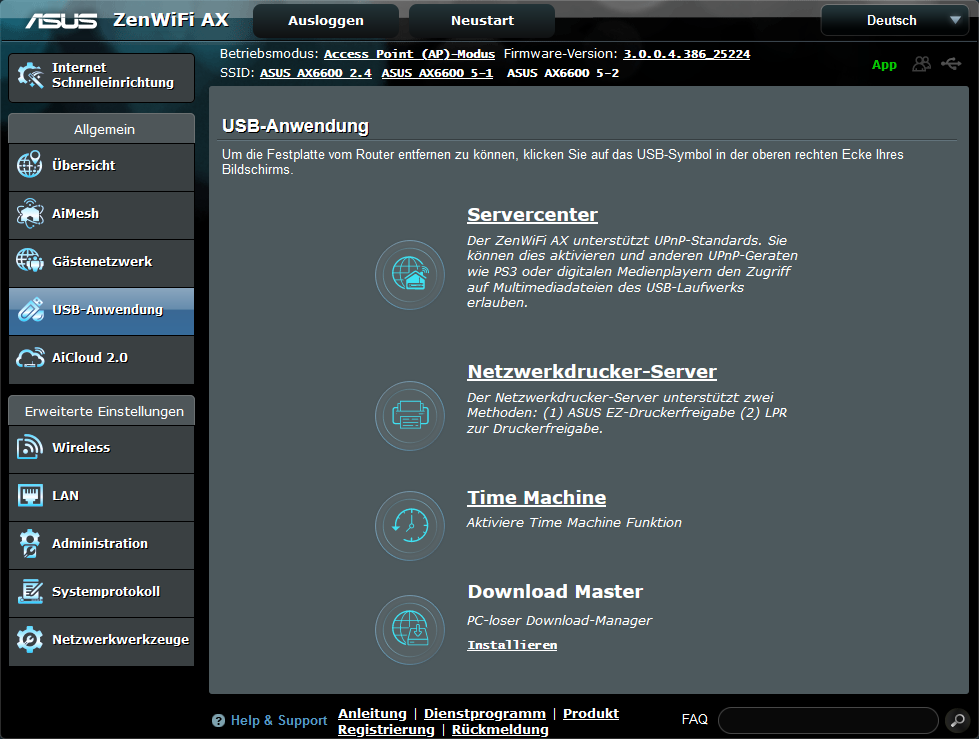The height and width of the screenshot is (739, 979).
Task: Click the Neustart button
Action: [x=482, y=21]
